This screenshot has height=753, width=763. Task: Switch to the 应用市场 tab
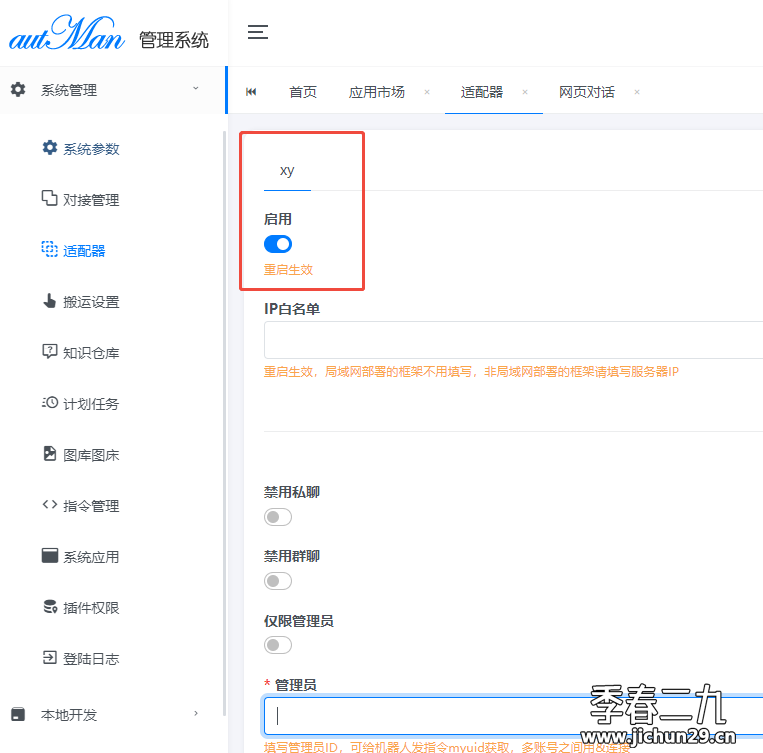(x=377, y=92)
